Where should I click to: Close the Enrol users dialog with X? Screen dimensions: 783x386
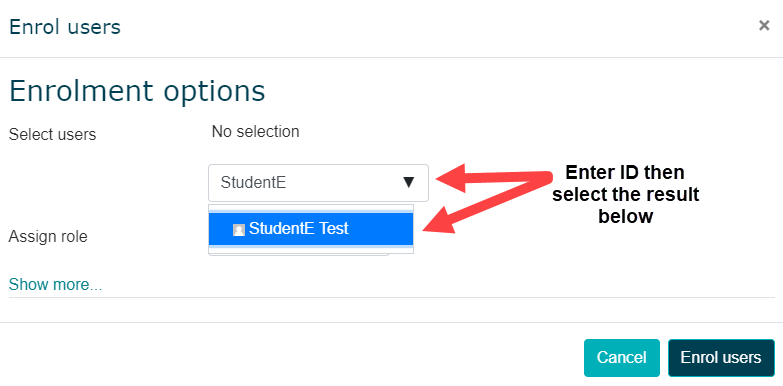click(764, 26)
